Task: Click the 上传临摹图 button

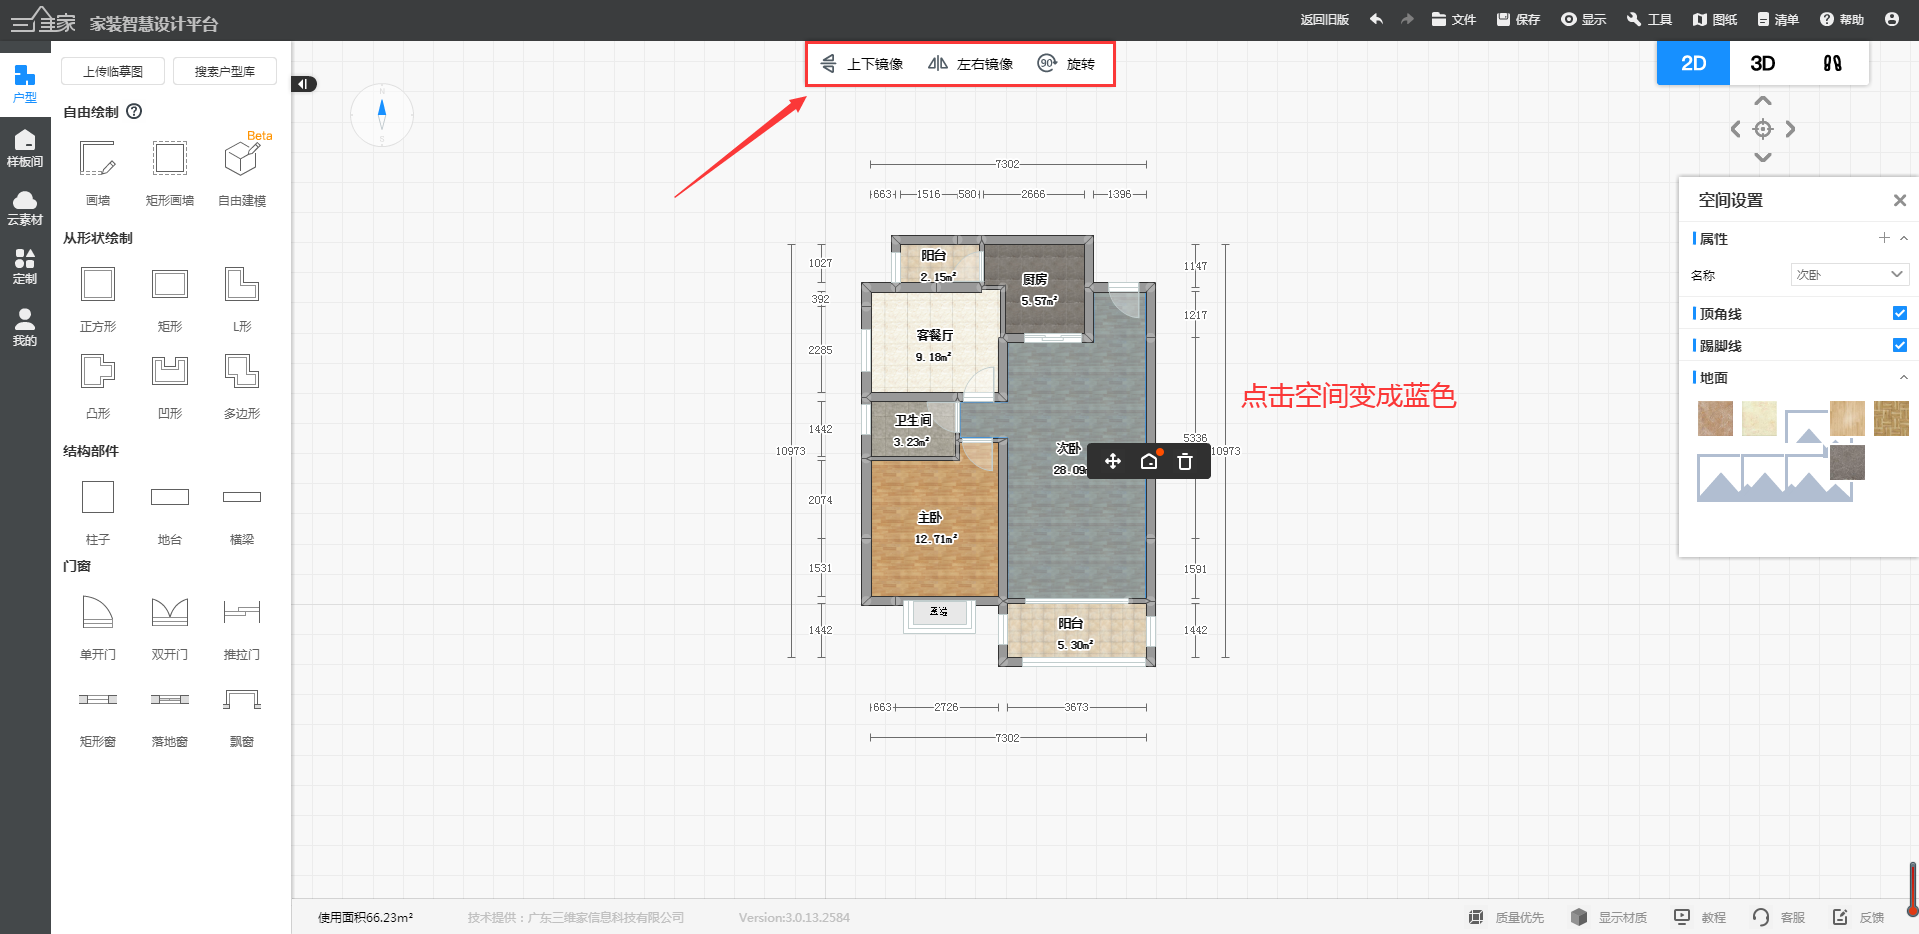Action: coord(113,71)
